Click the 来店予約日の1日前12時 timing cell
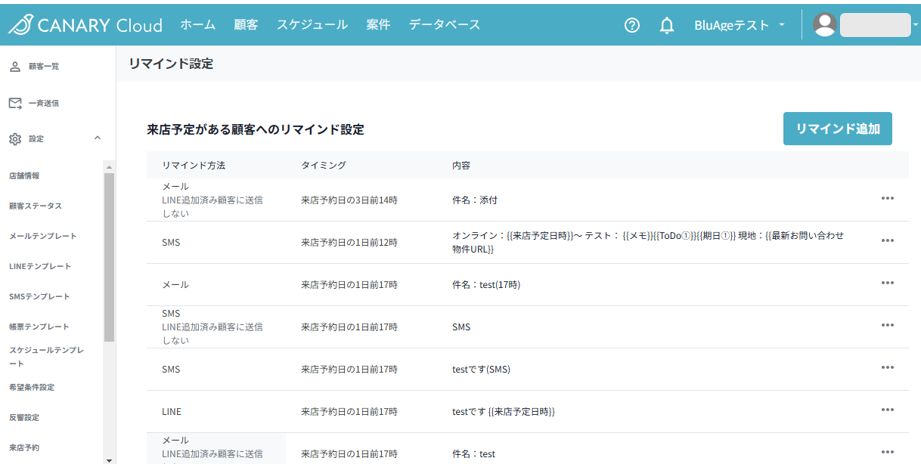This screenshot has width=921, height=466. pyautogui.click(x=349, y=243)
